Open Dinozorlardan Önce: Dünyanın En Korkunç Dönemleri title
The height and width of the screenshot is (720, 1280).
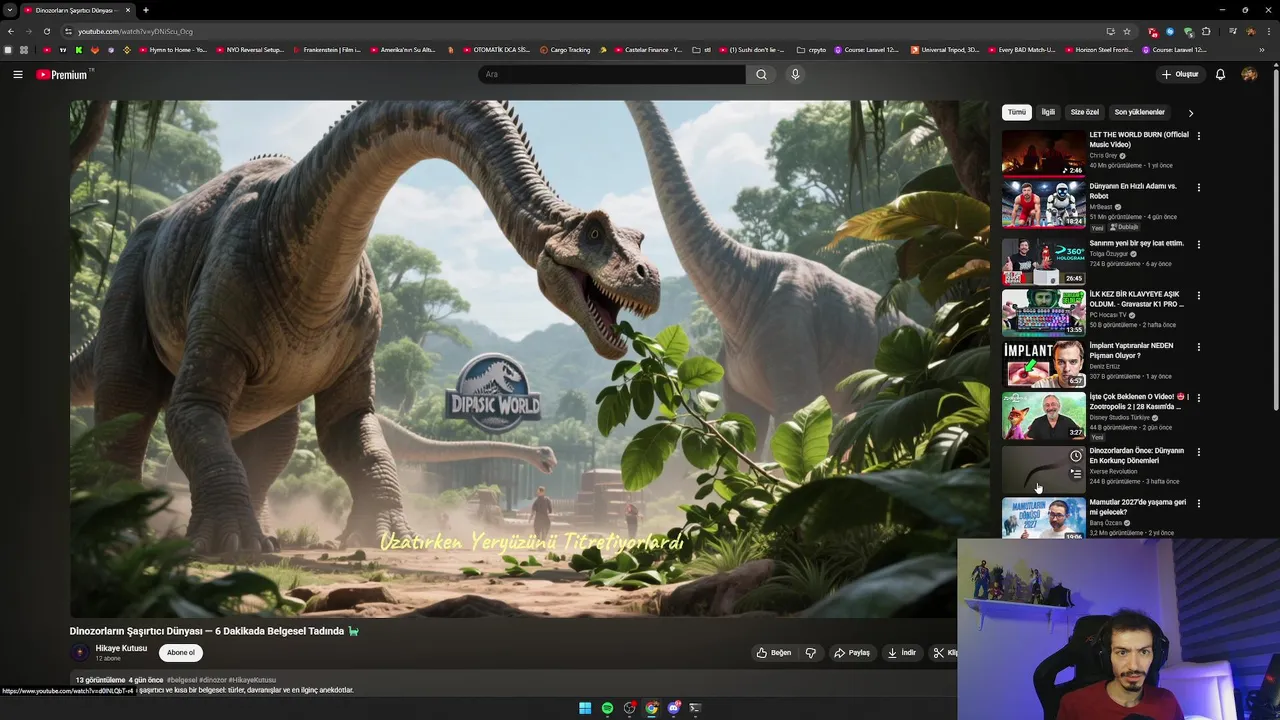(x=1137, y=455)
